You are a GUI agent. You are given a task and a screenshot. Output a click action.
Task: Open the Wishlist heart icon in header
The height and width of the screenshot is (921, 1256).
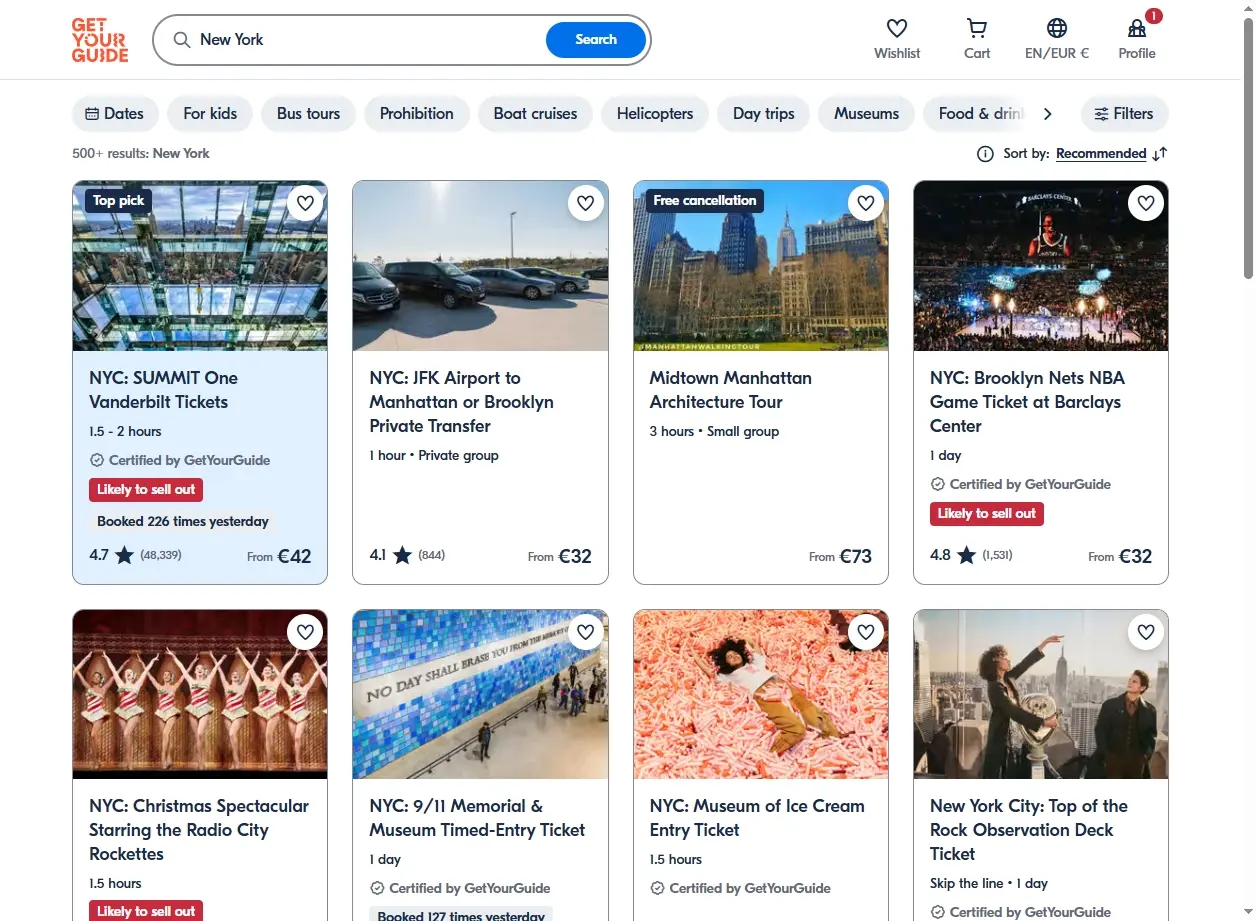coord(897,28)
